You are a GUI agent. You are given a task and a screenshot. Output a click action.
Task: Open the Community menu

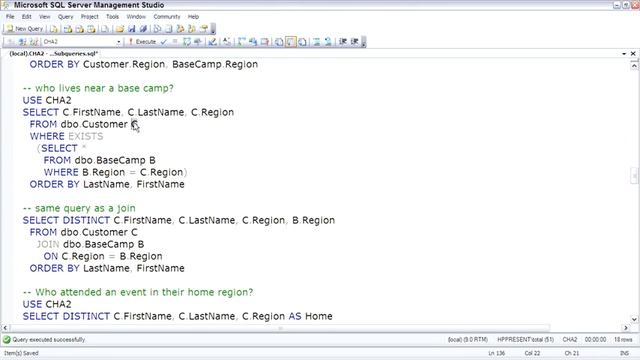[x=167, y=17]
